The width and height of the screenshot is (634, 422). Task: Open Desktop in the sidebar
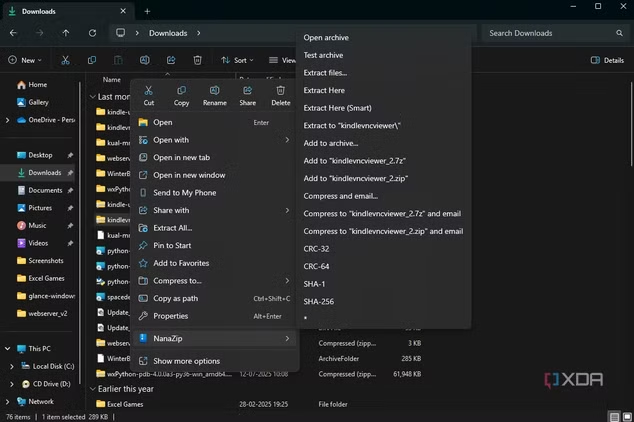tap(40, 155)
